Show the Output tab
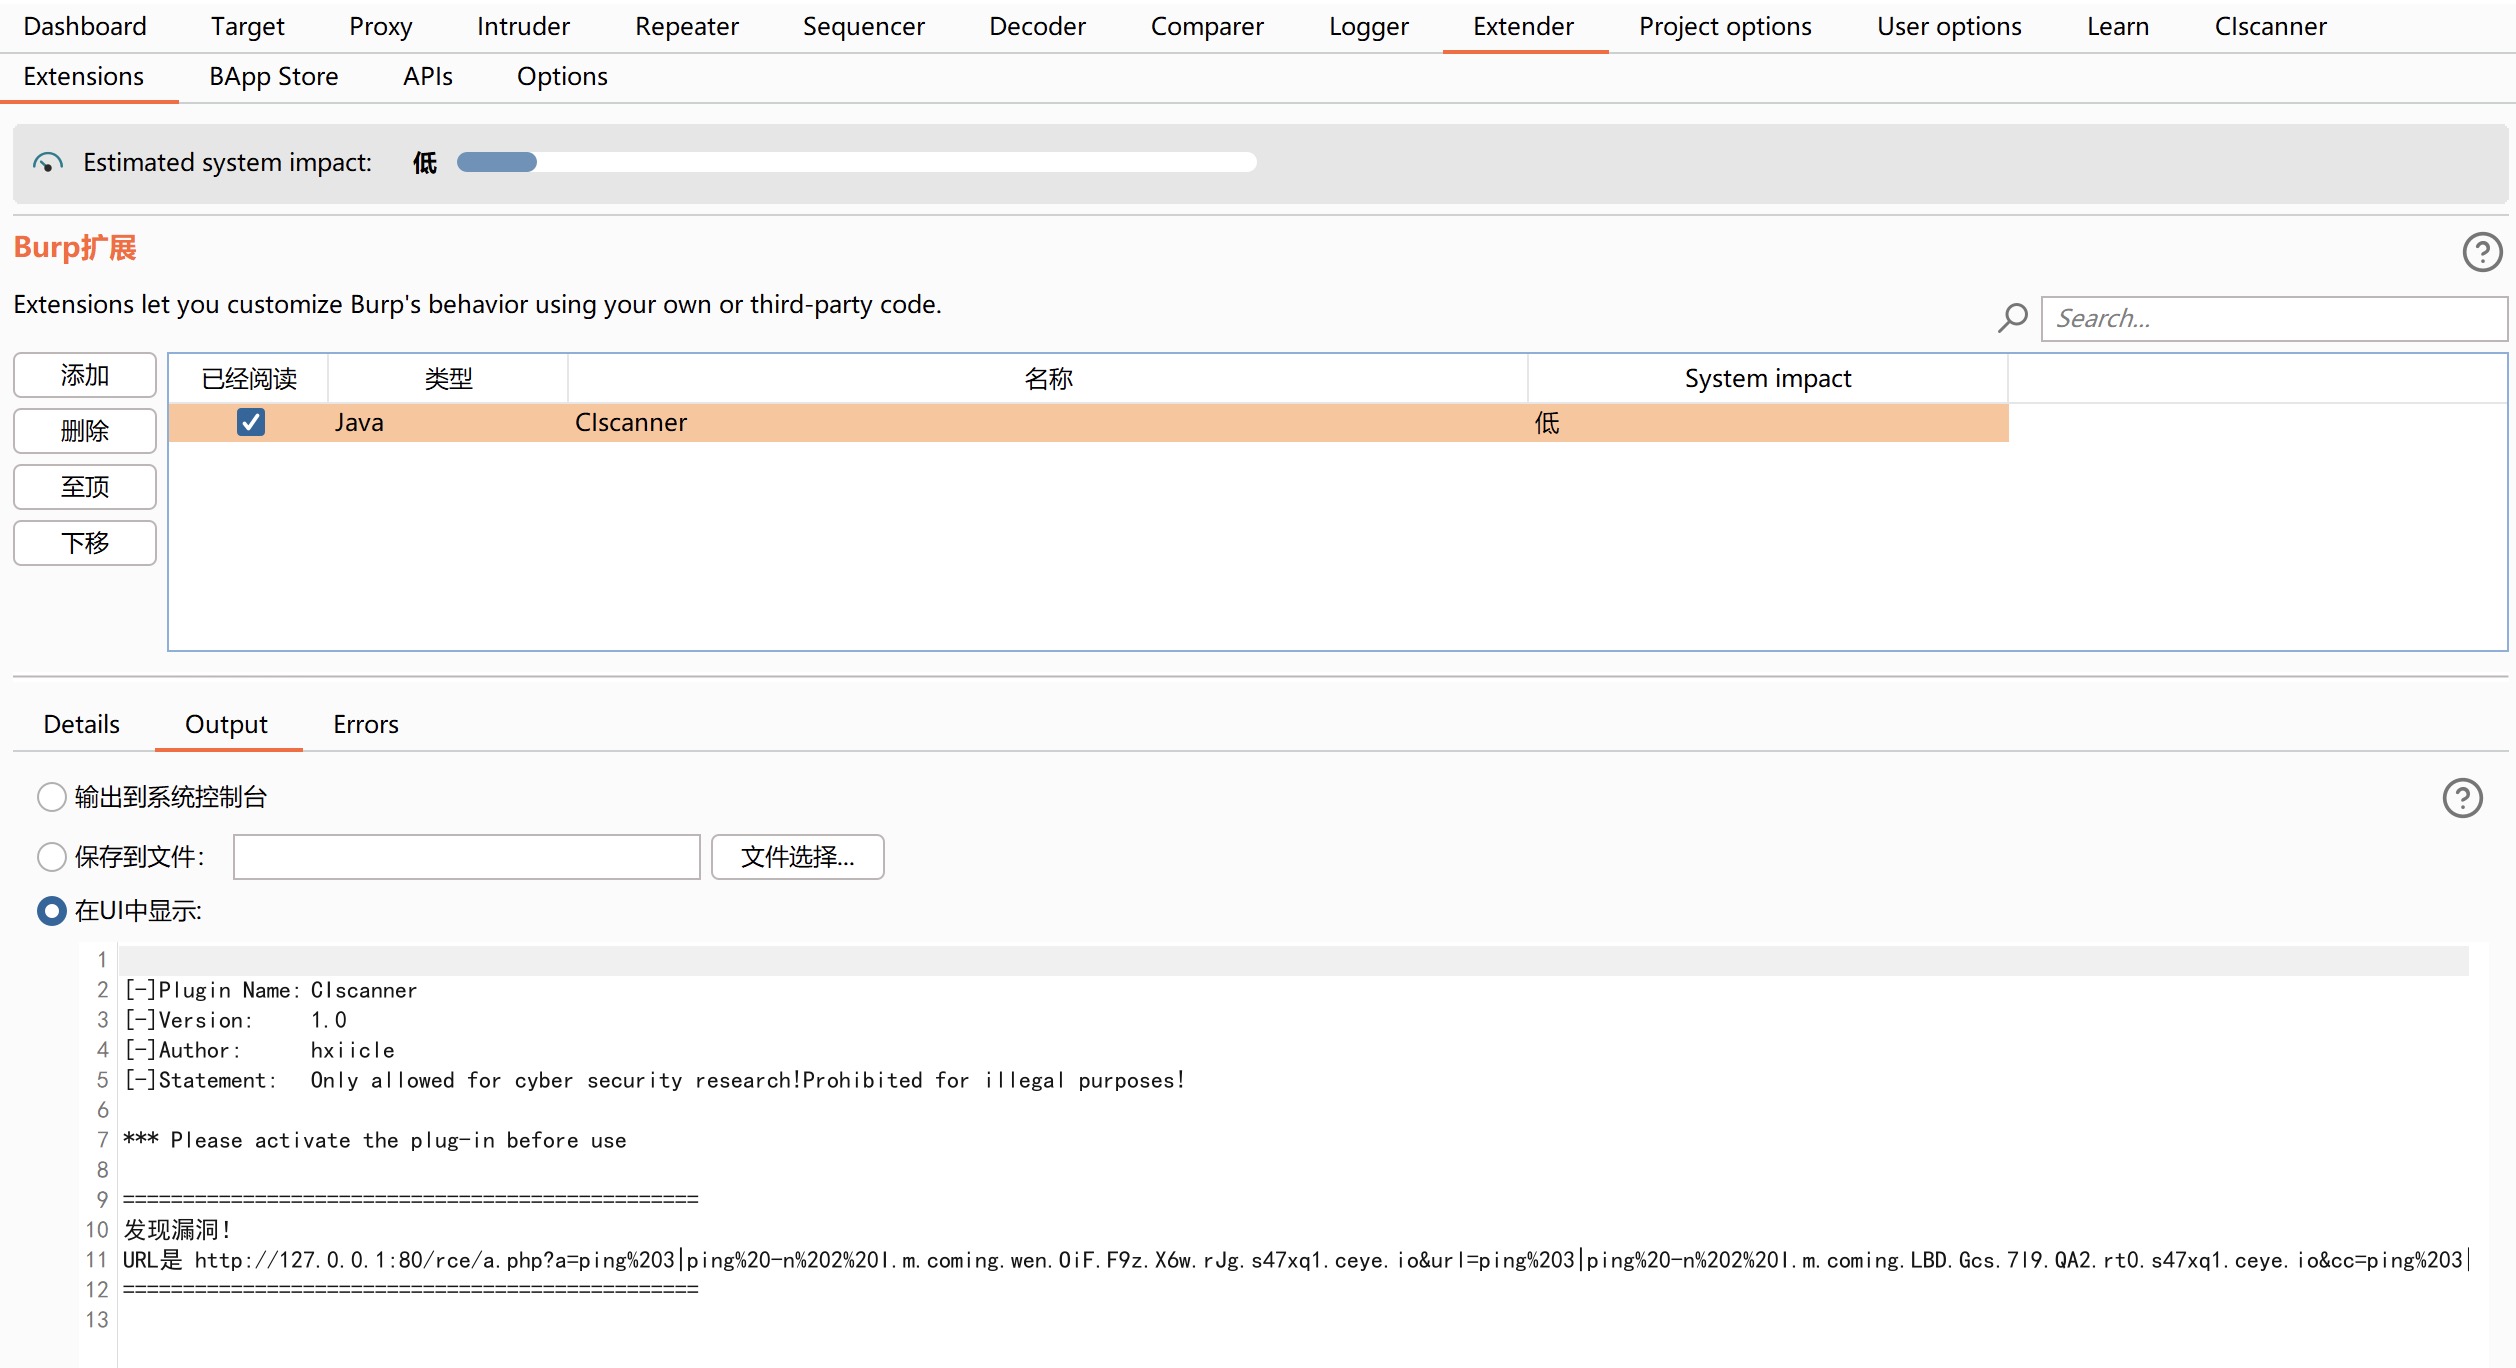 (x=227, y=724)
